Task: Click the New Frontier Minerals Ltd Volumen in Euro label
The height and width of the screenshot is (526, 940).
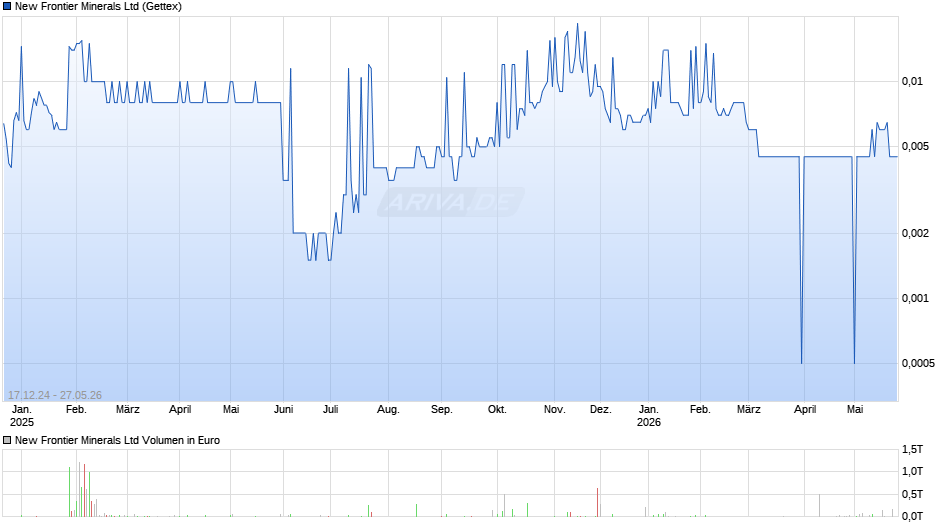Action: 118,440
